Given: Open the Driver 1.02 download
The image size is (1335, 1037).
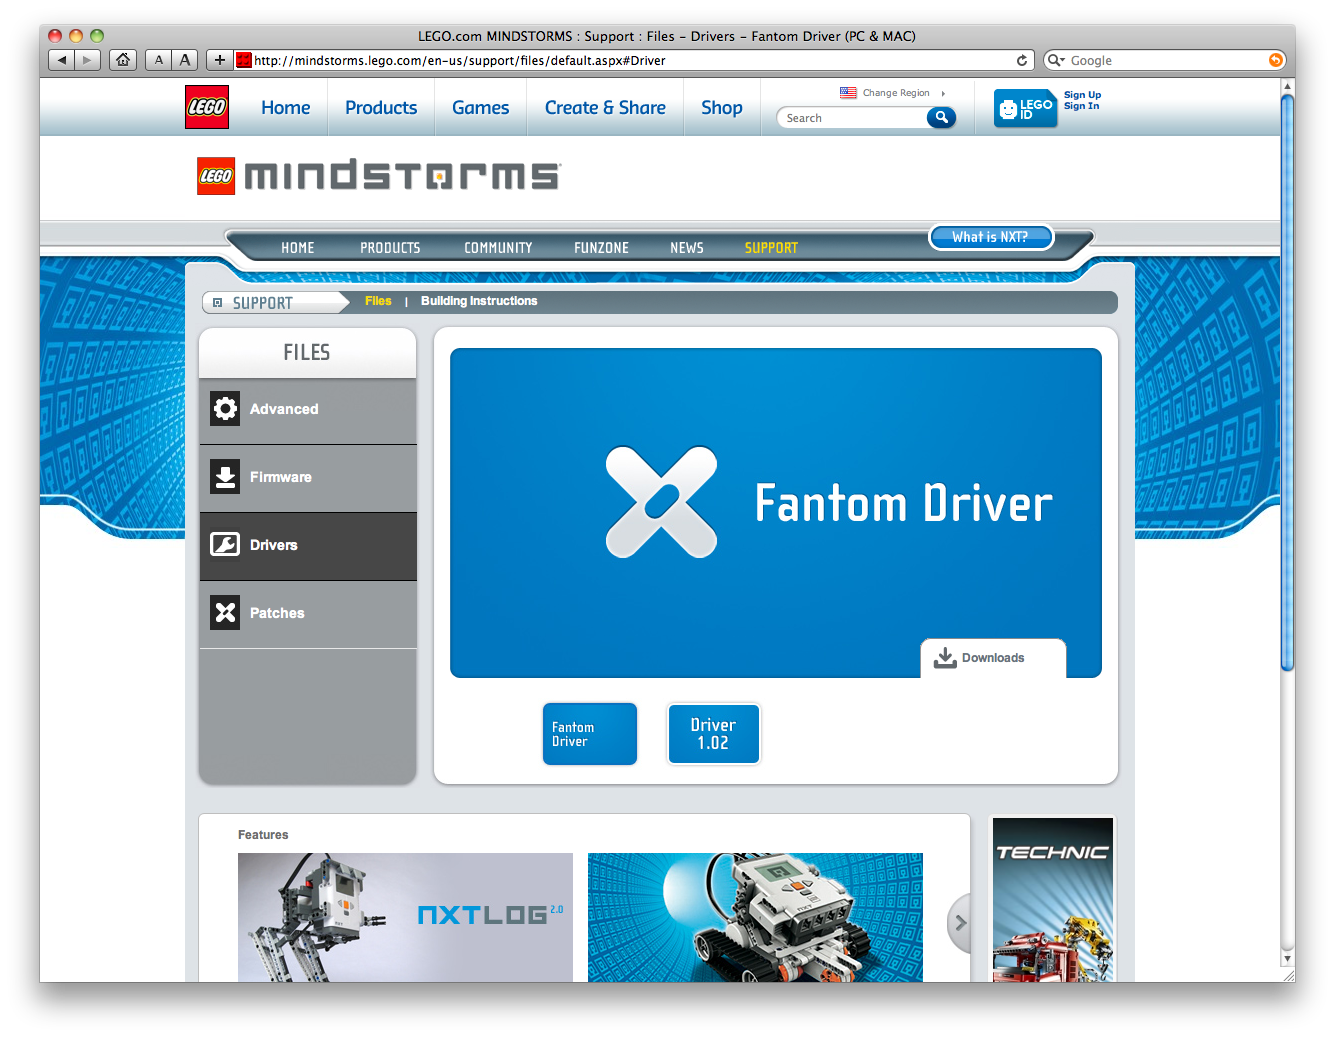Looking at the screenshot, I should (x=713, y=734).
